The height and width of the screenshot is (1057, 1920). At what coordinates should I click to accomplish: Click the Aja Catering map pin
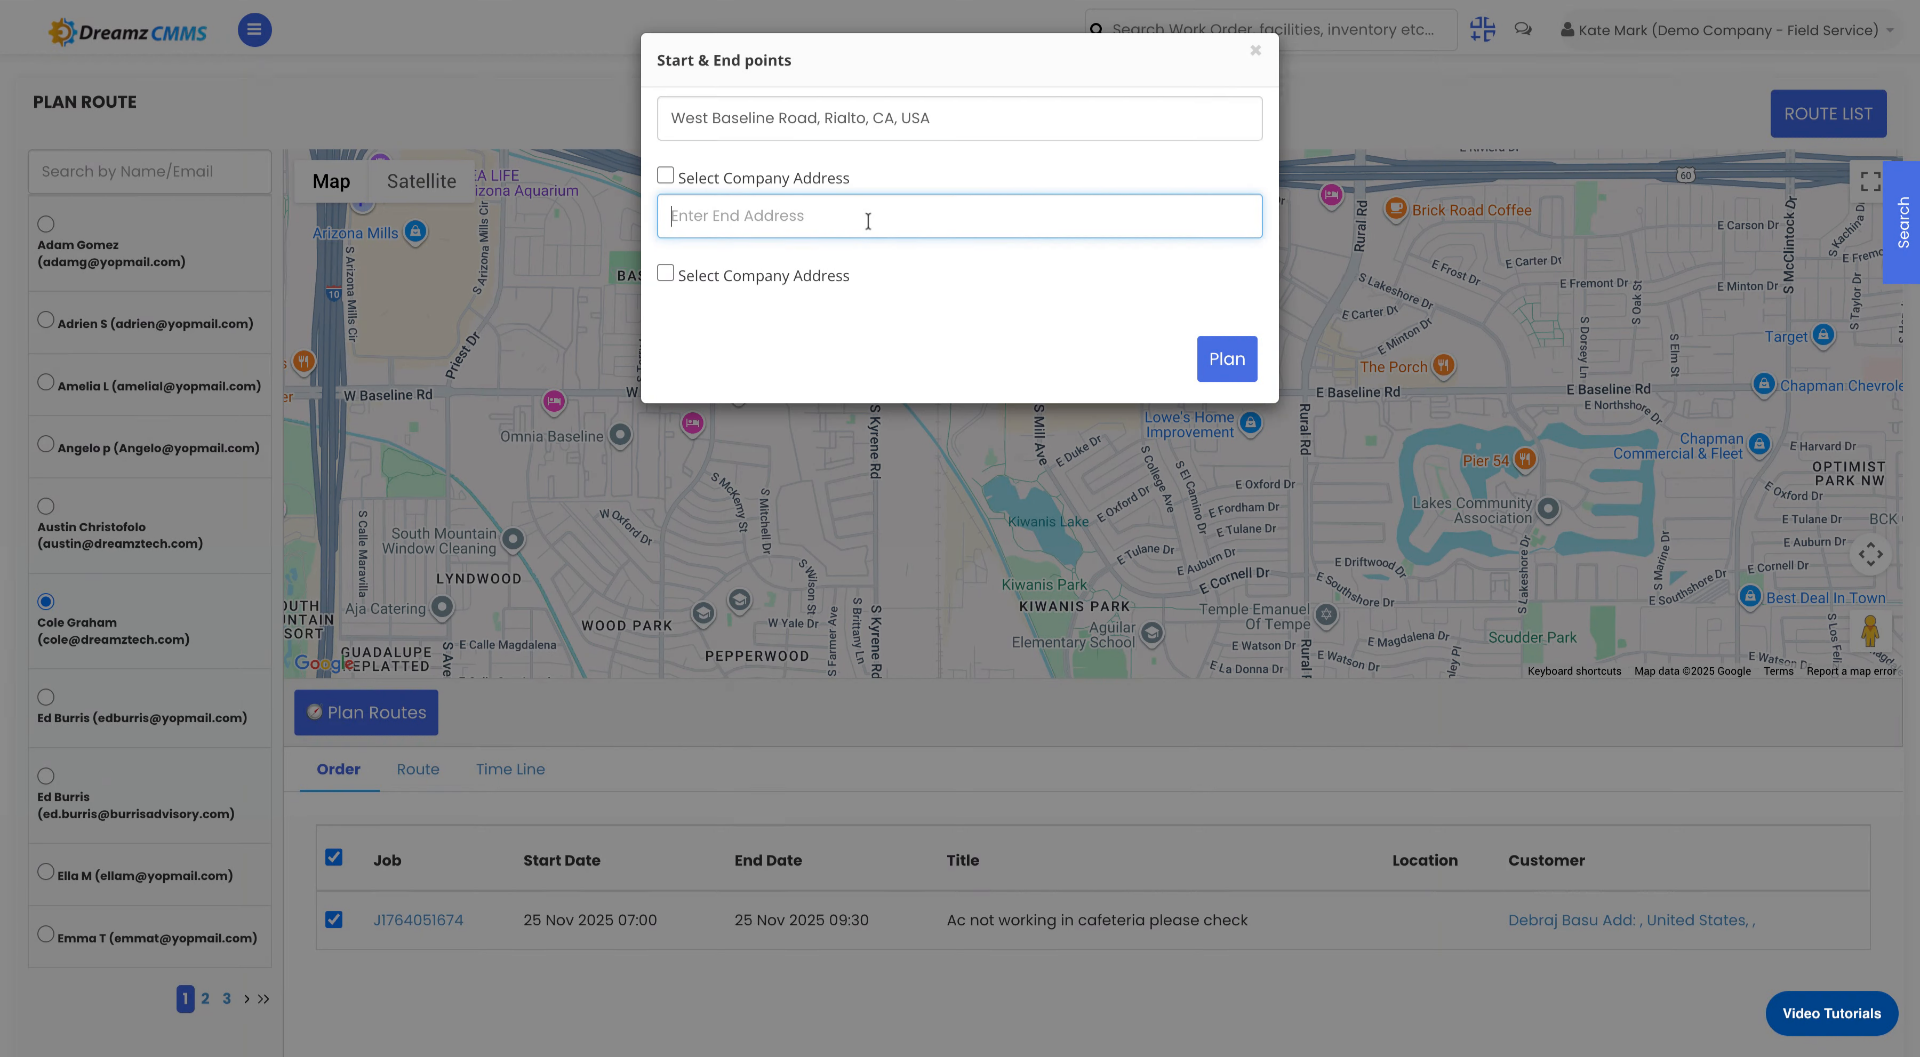(442, 607)
